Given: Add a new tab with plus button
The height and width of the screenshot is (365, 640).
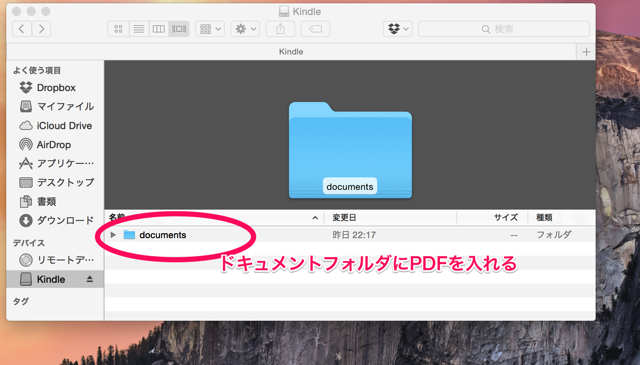Looking at the screenshot, I should pyautogui.click(x=586, y=52).
